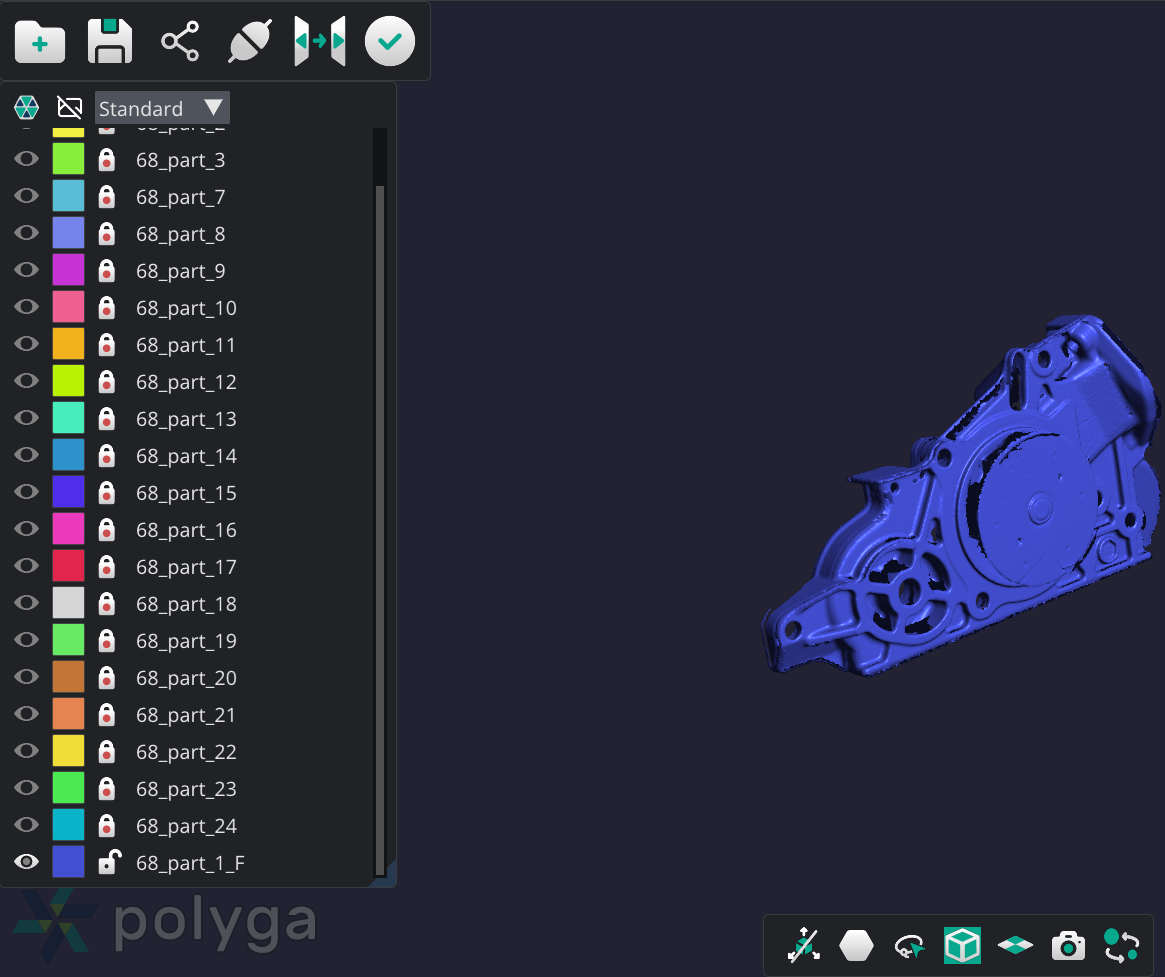The width and height of the screenshot is (1165, 977).
Task: Apply changes using the checkmark icon
Action: pyautogui.click(x=389, y=41)
